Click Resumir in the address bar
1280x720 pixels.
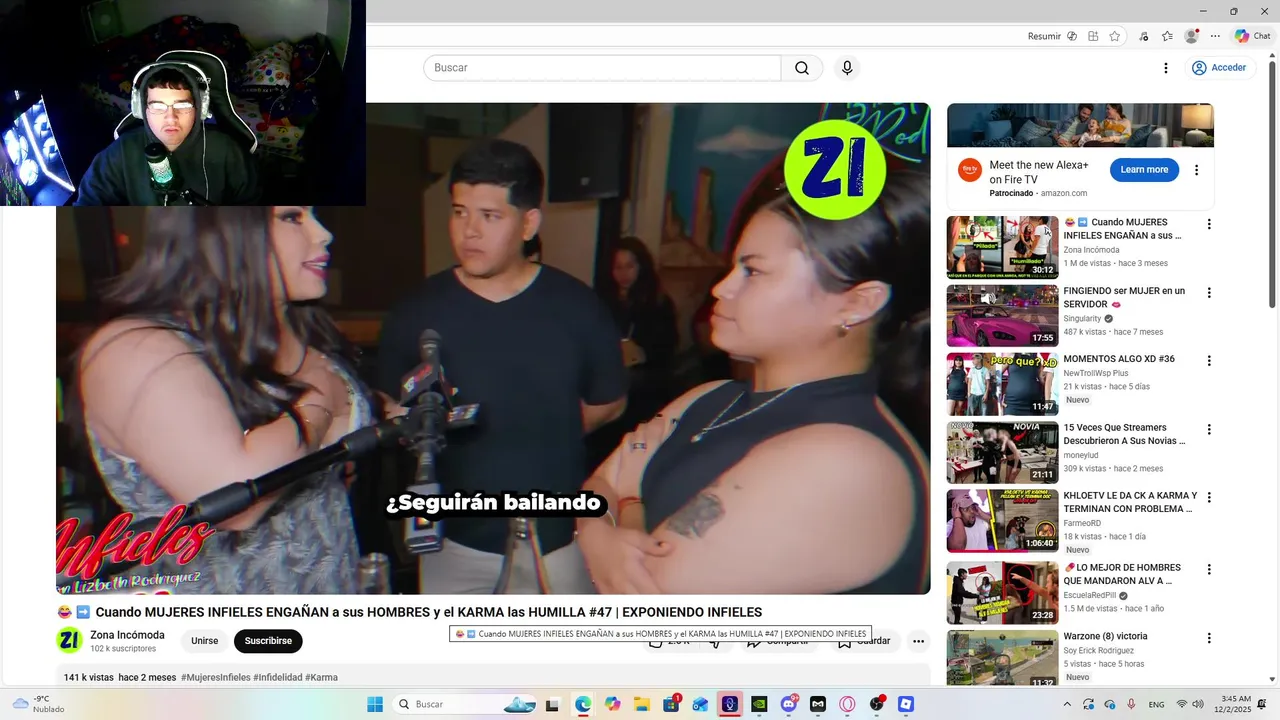click(x=1044, y=36)
